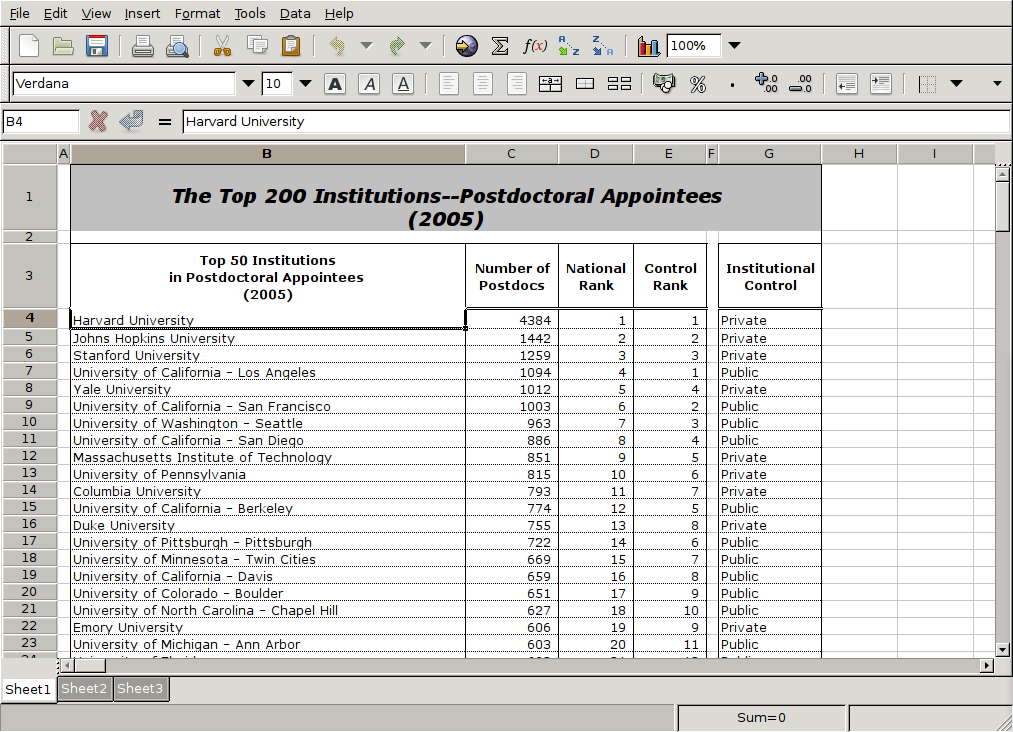Merge the selected cells
1013x732 pixels.
point(585,83)
